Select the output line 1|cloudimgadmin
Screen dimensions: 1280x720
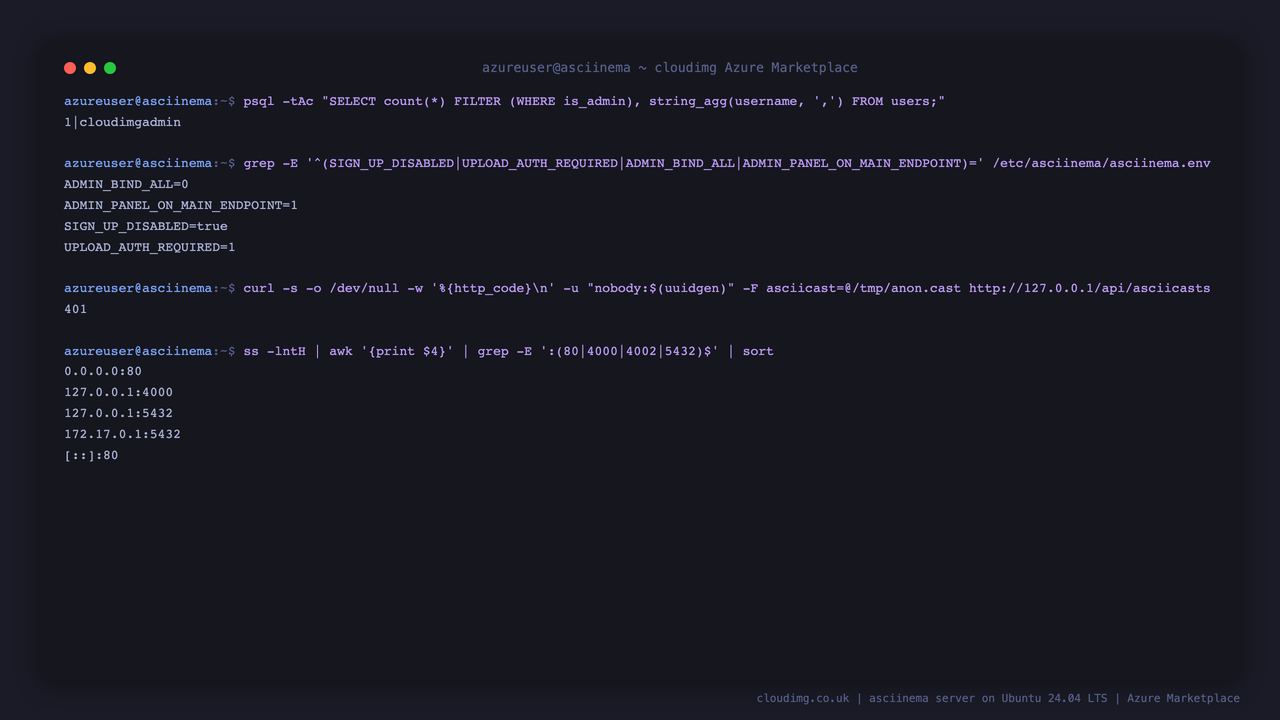pyautogui.click(x=122, y=122)
